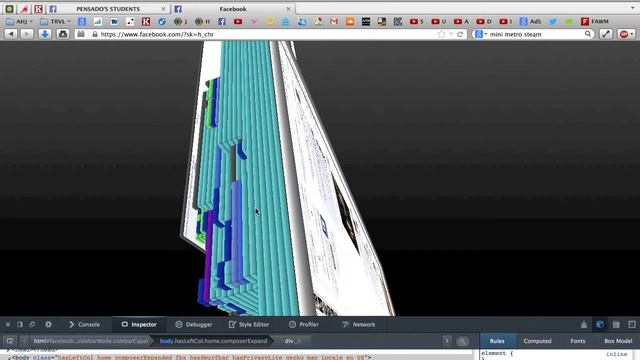This screenshot has height=360, width=640.
Task: Open the YouTube S bookmark
Action: [x=416, y=21]
